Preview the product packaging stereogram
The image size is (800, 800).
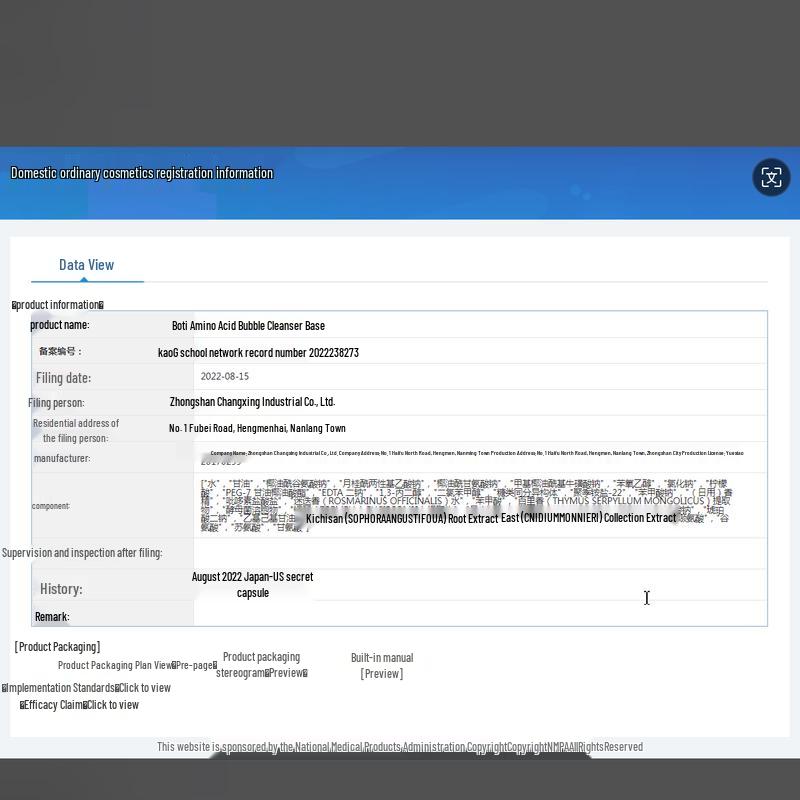pos(287,673)
